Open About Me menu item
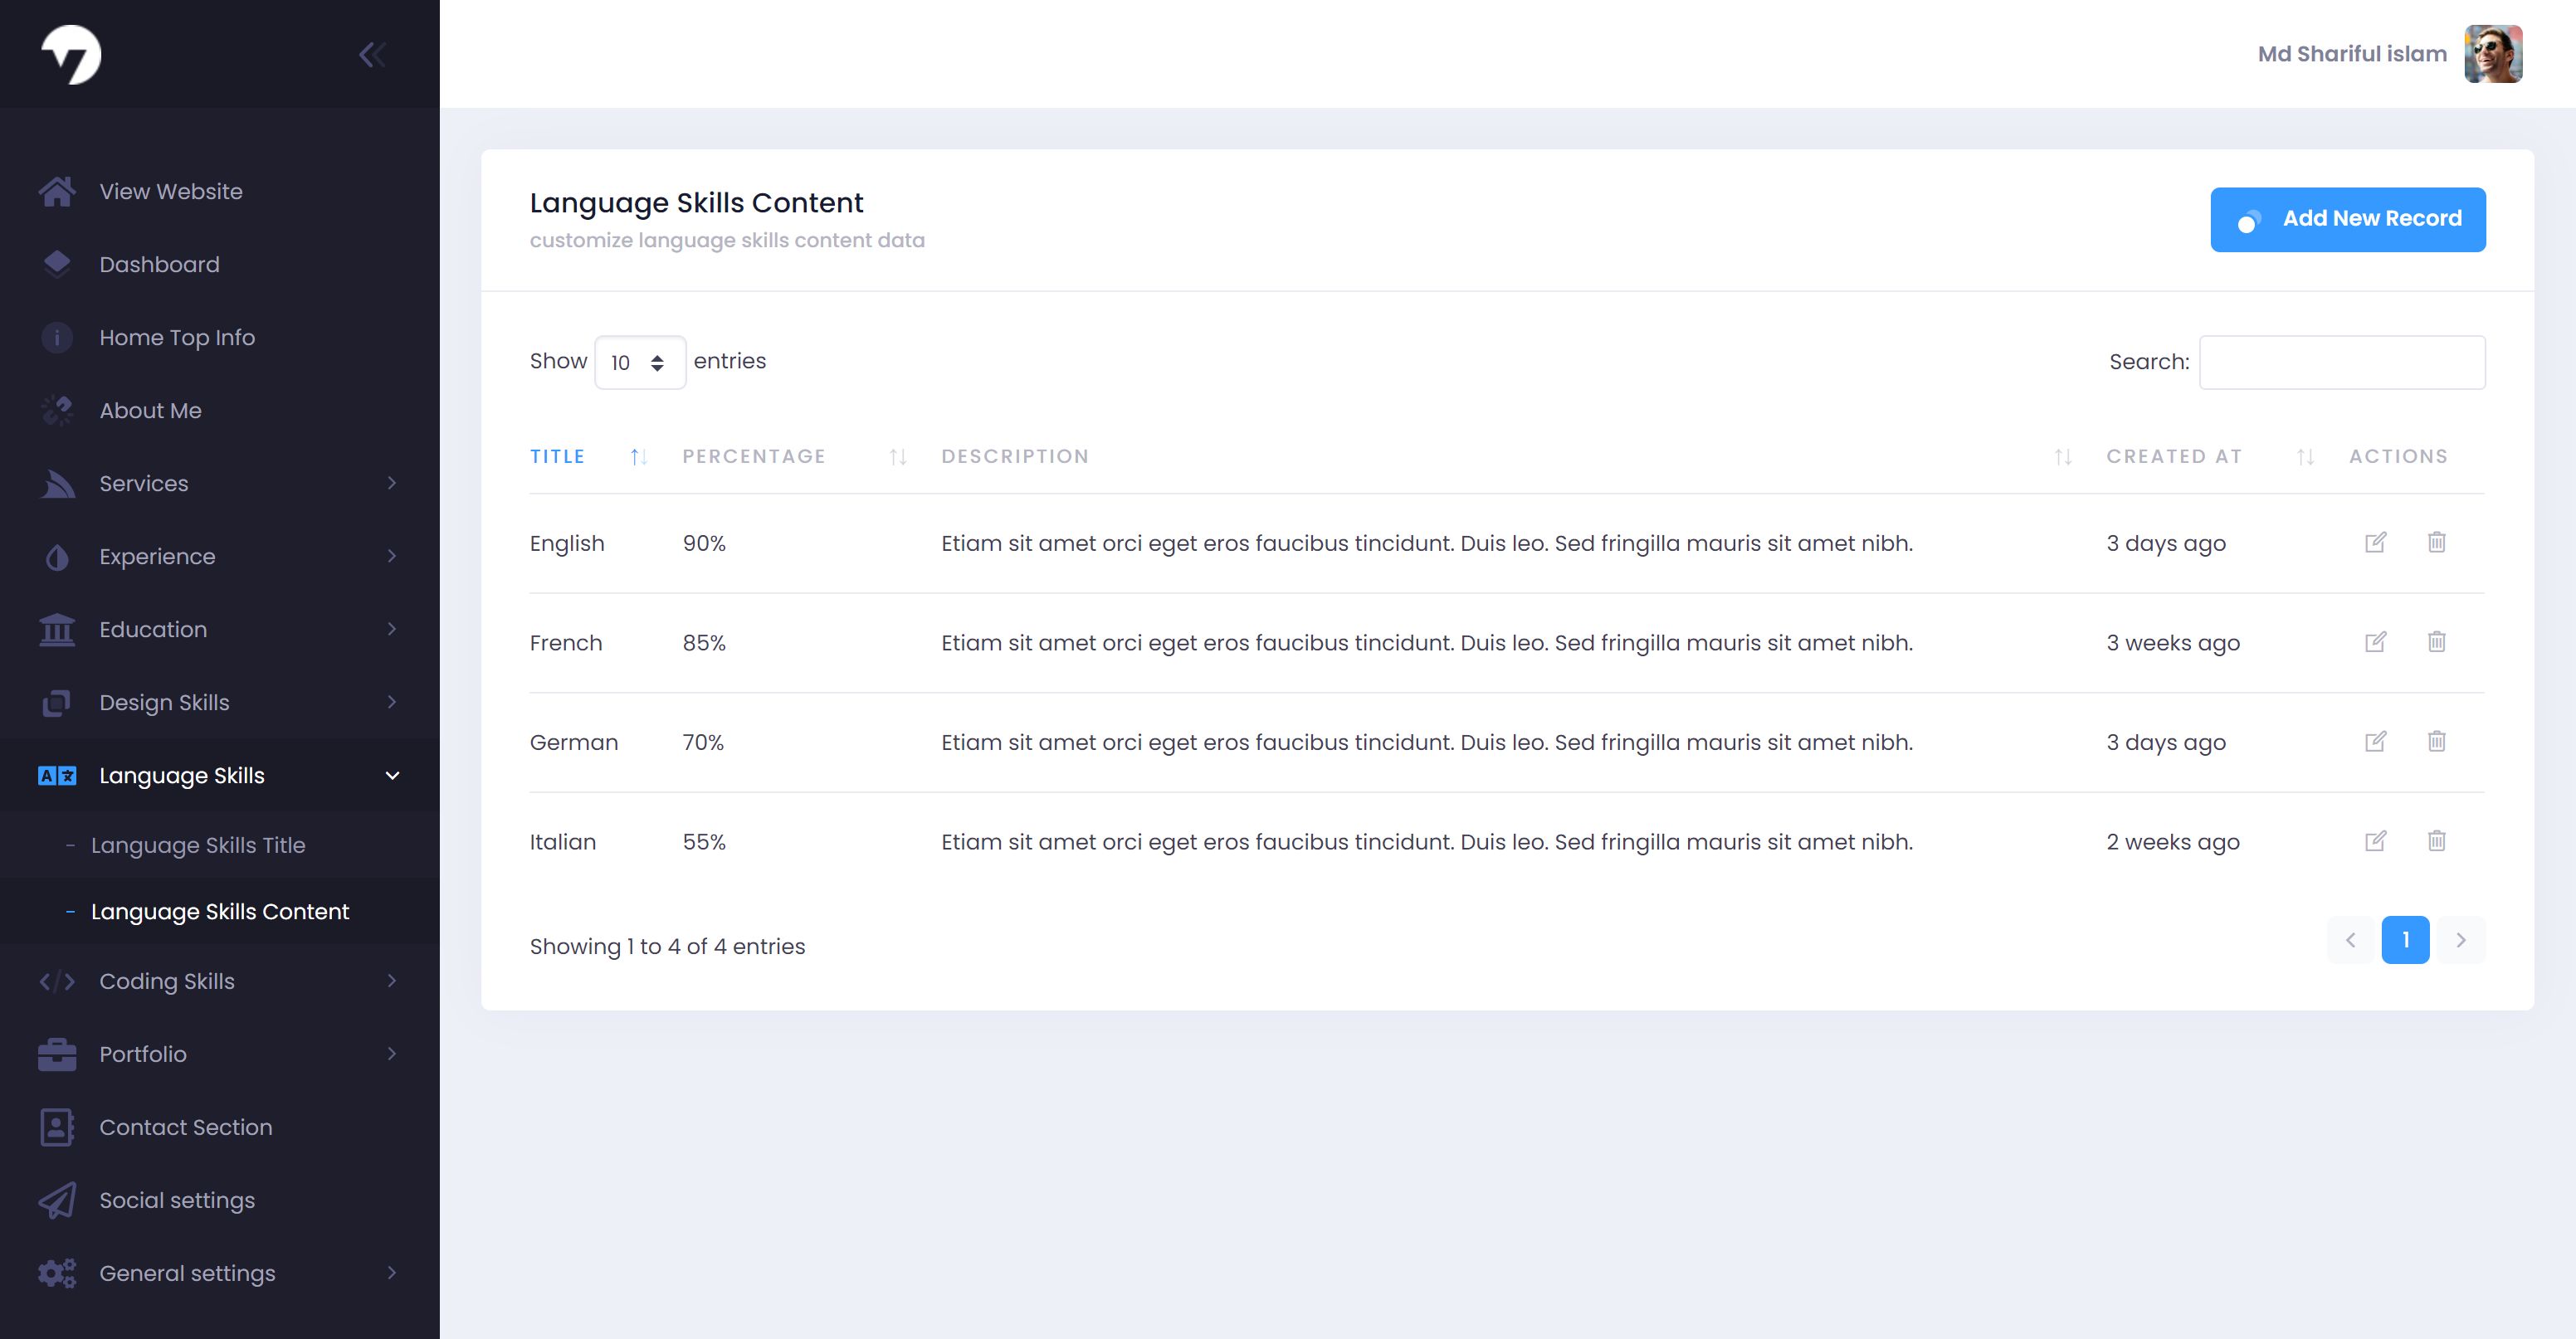 tap(220, 410)
